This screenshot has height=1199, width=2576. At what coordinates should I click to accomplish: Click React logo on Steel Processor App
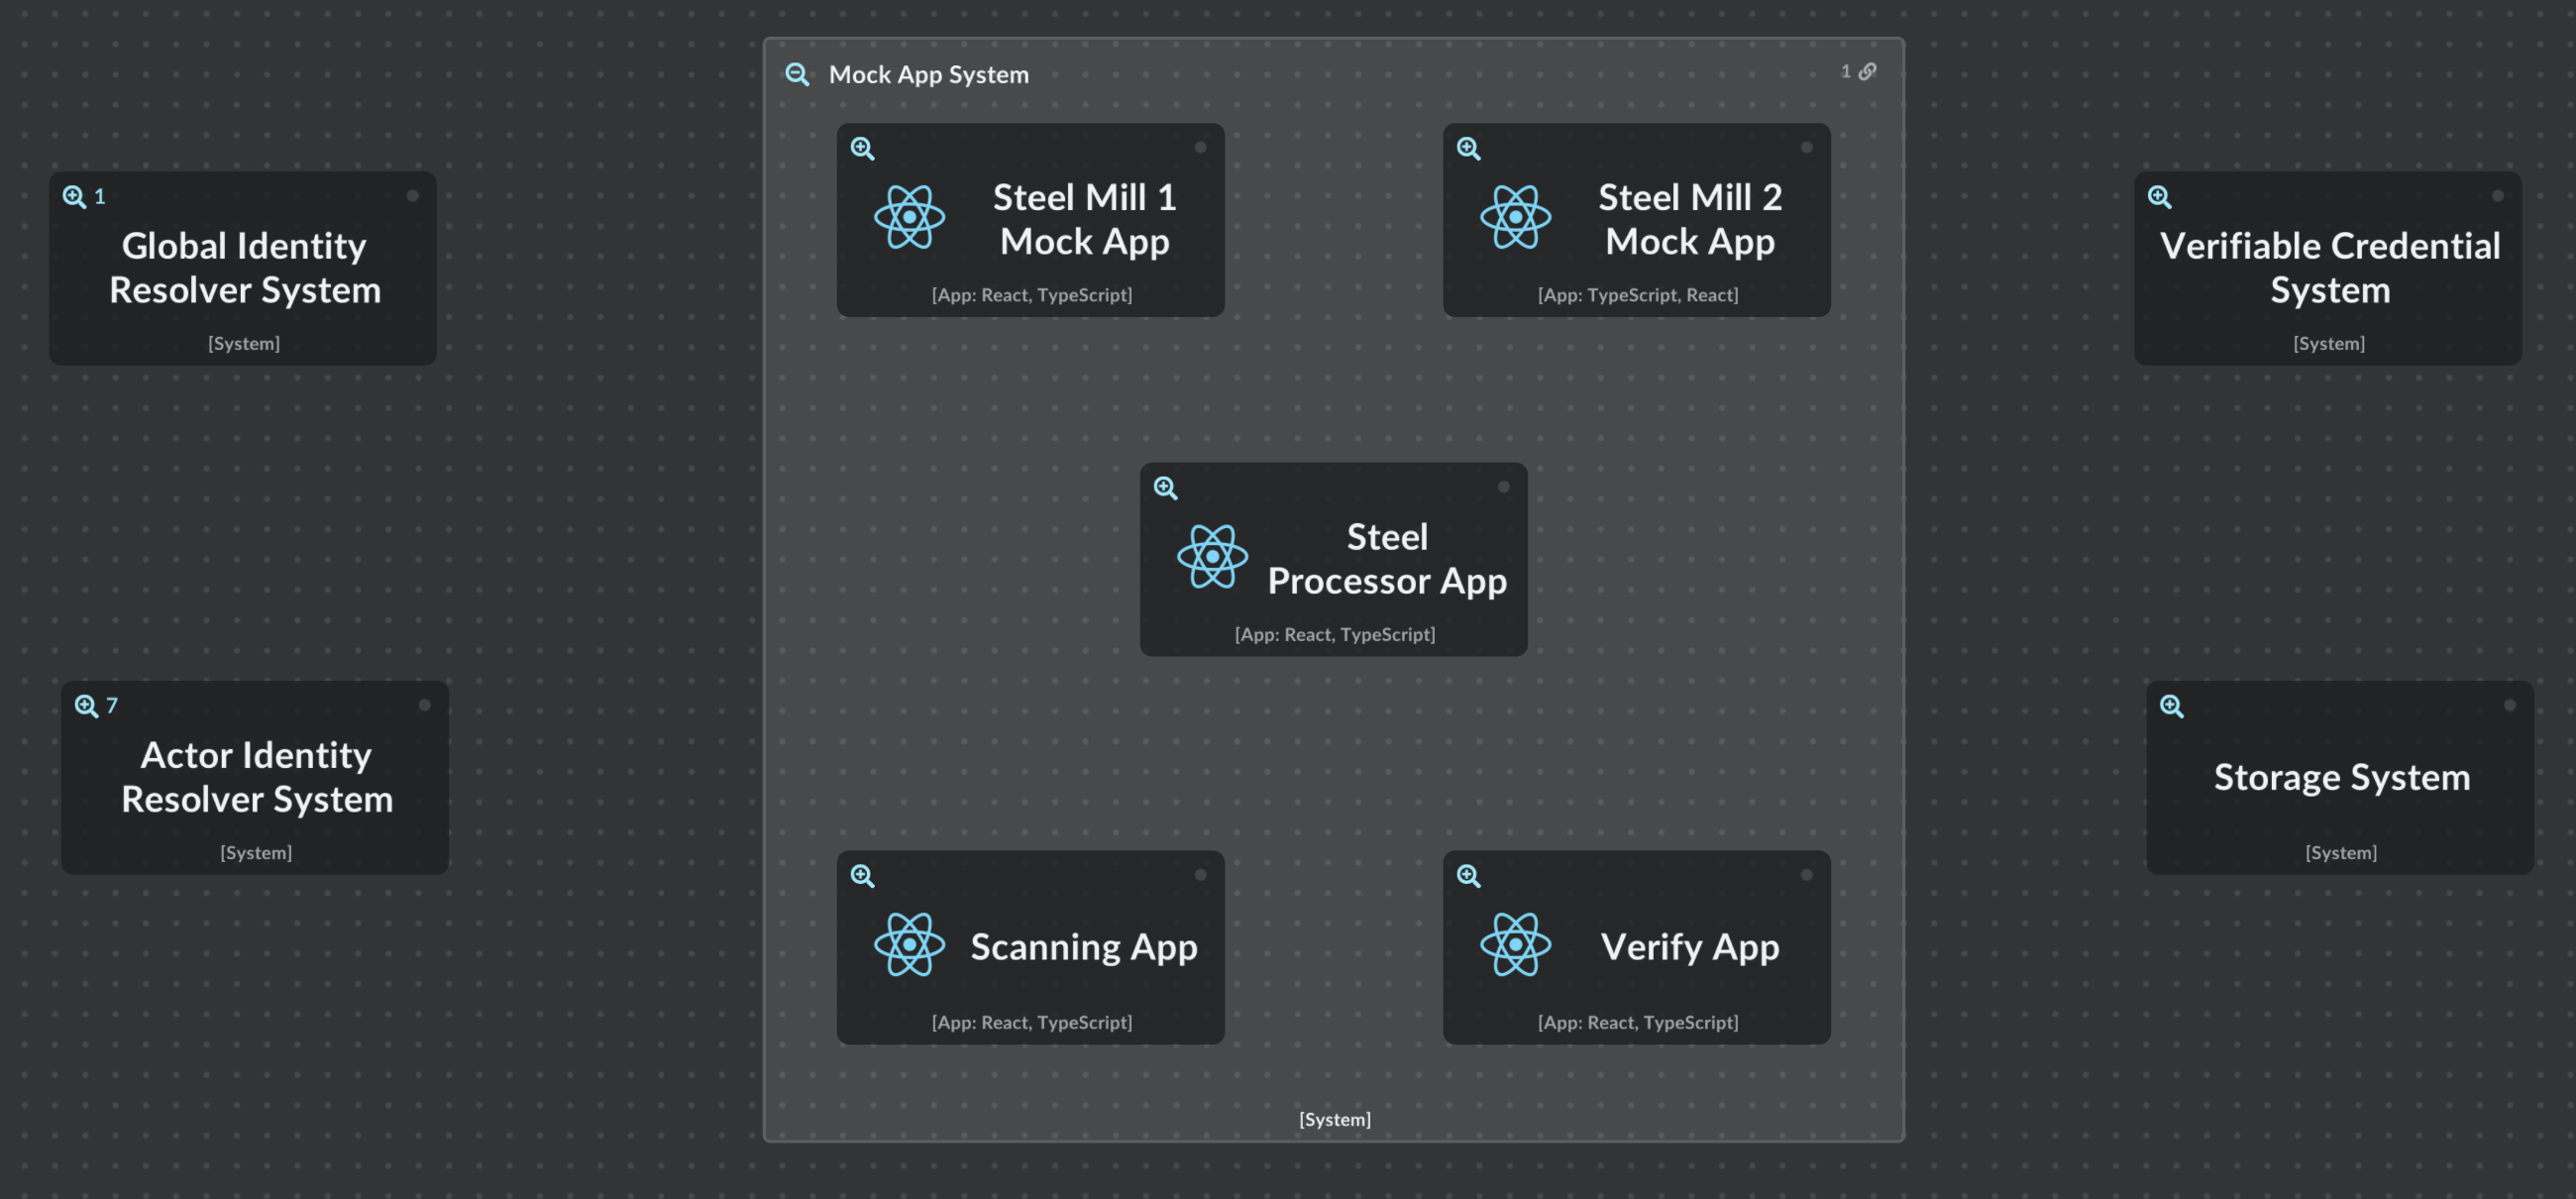(1212, 557)
